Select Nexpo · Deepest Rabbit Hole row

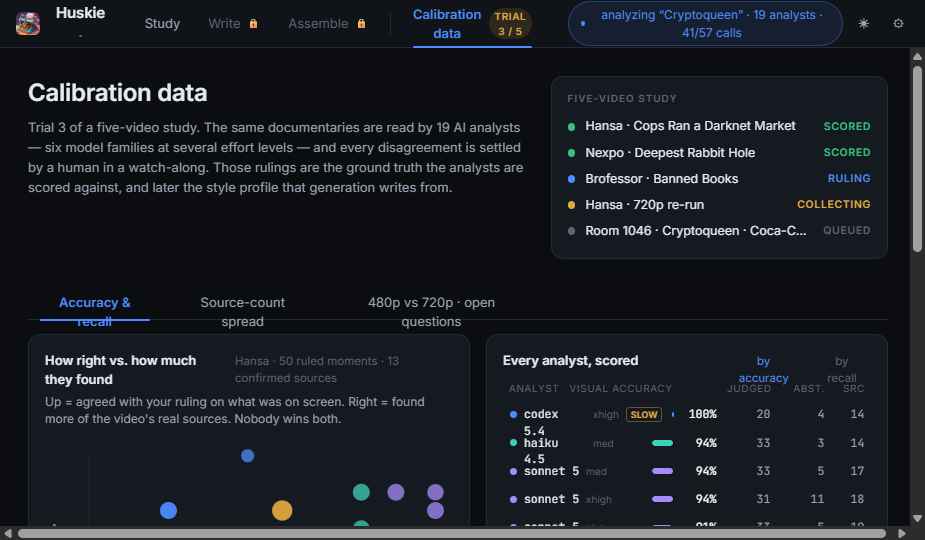point(719,152)
